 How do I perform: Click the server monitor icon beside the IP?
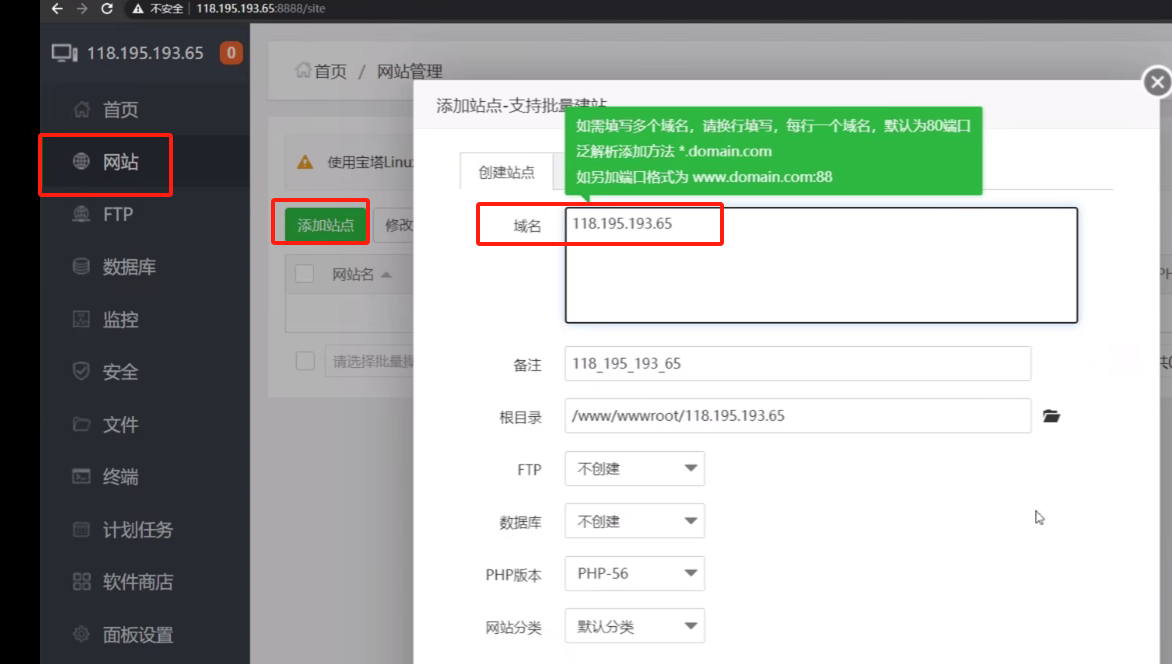click(x=64, y=53)
